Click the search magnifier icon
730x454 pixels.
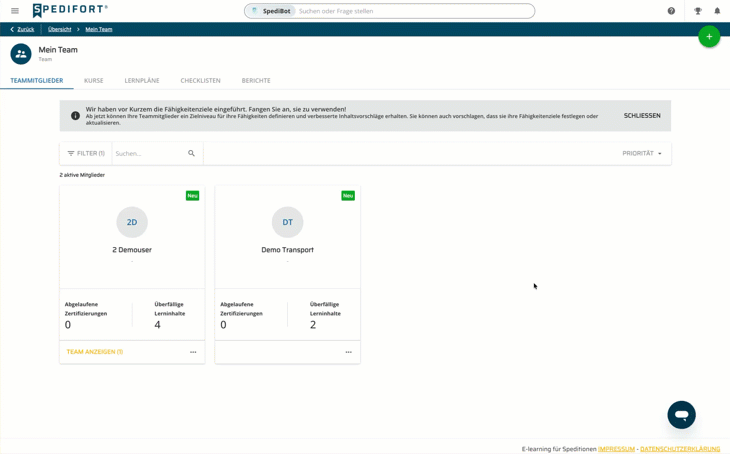[x=191, y=153]
